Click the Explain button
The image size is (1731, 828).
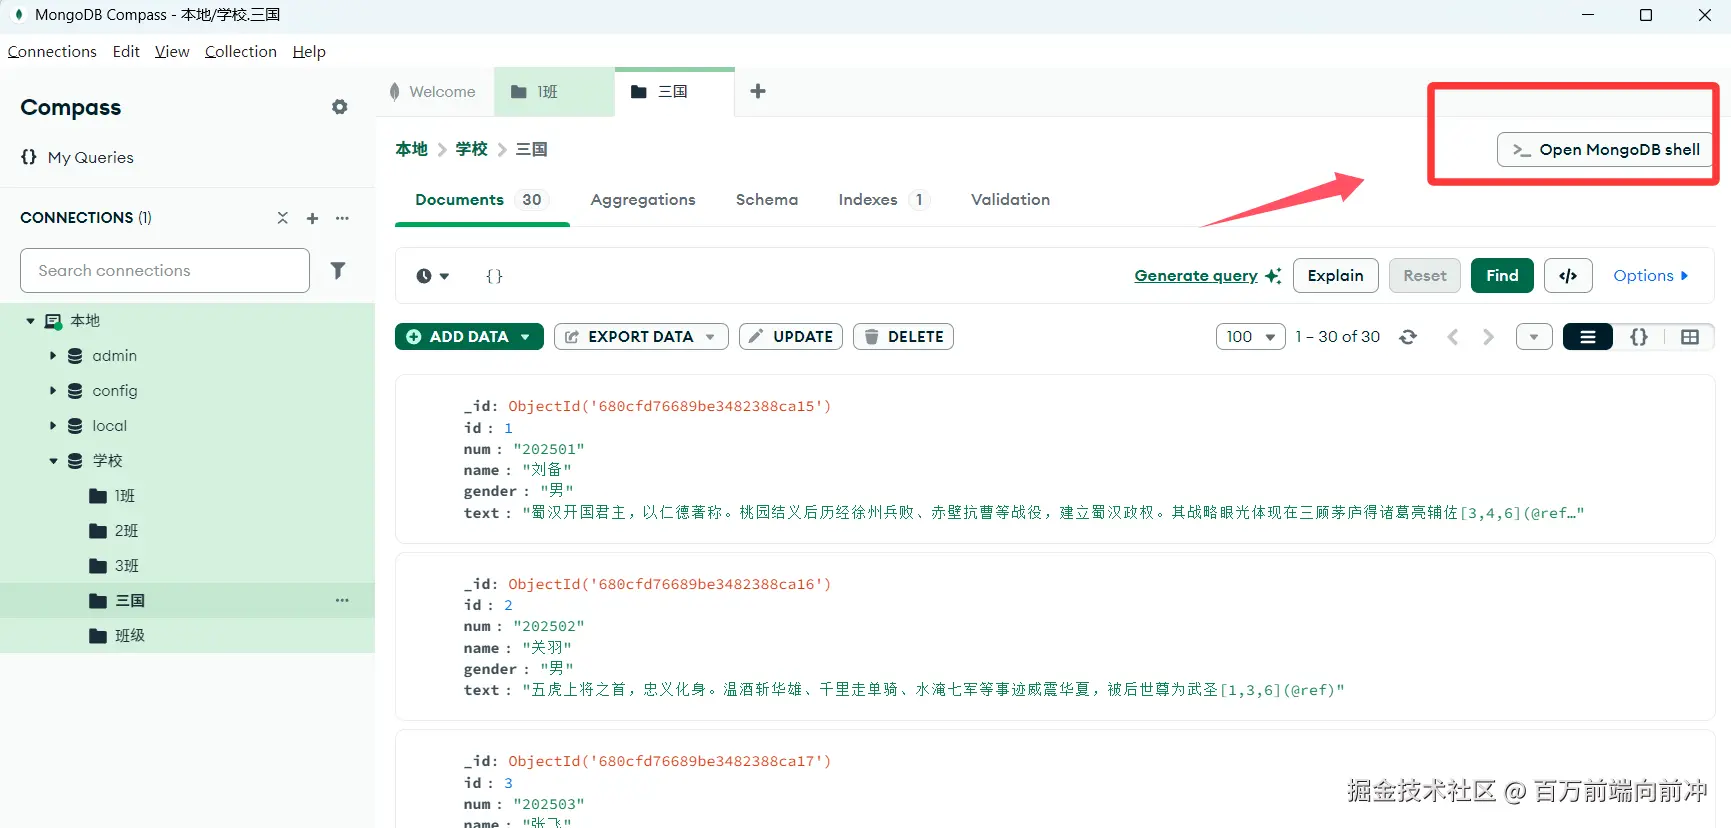pyautogui.click(x=1335, y=276)
